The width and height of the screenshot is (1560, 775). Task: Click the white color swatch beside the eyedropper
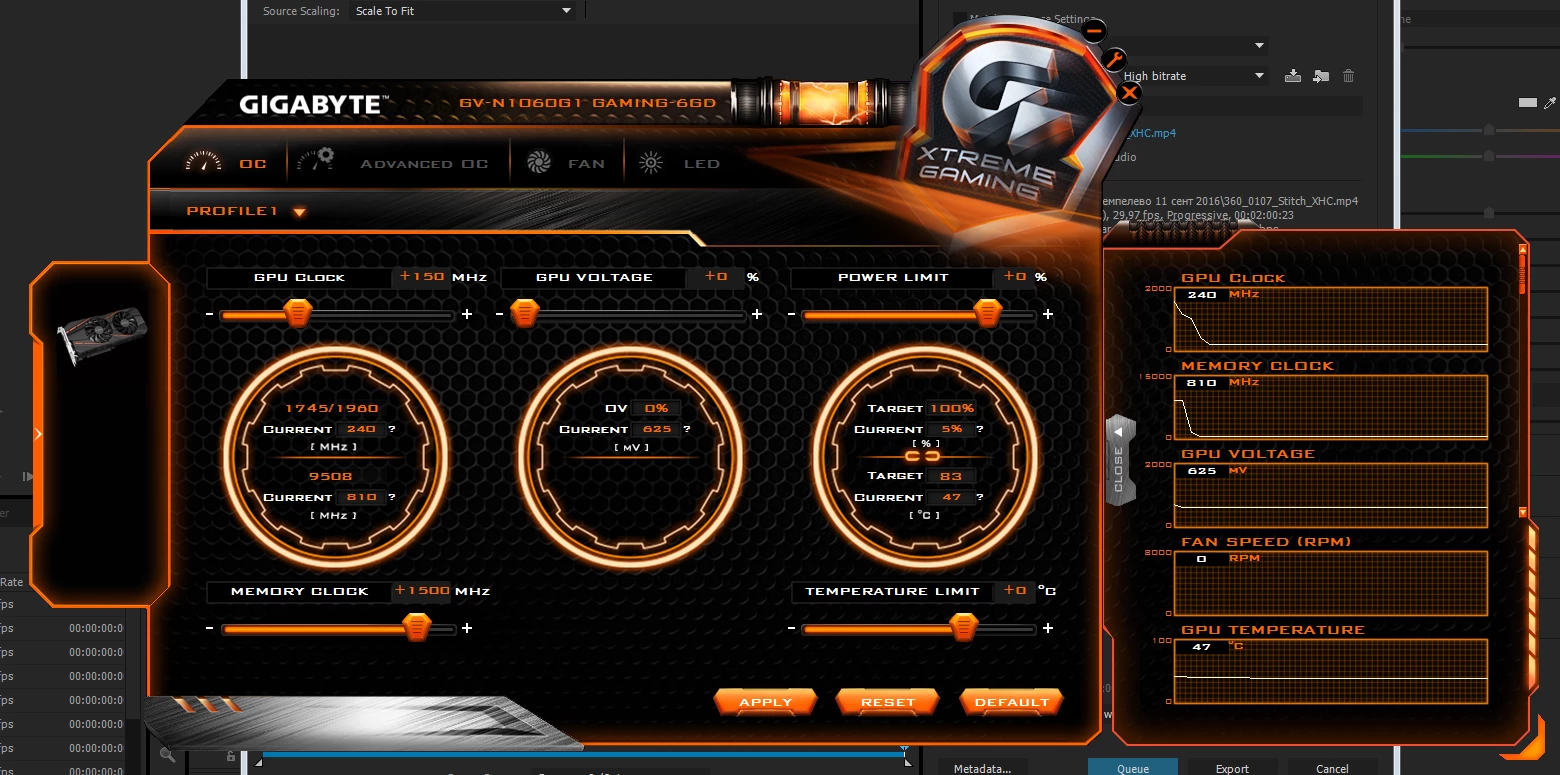point(1527,103)
